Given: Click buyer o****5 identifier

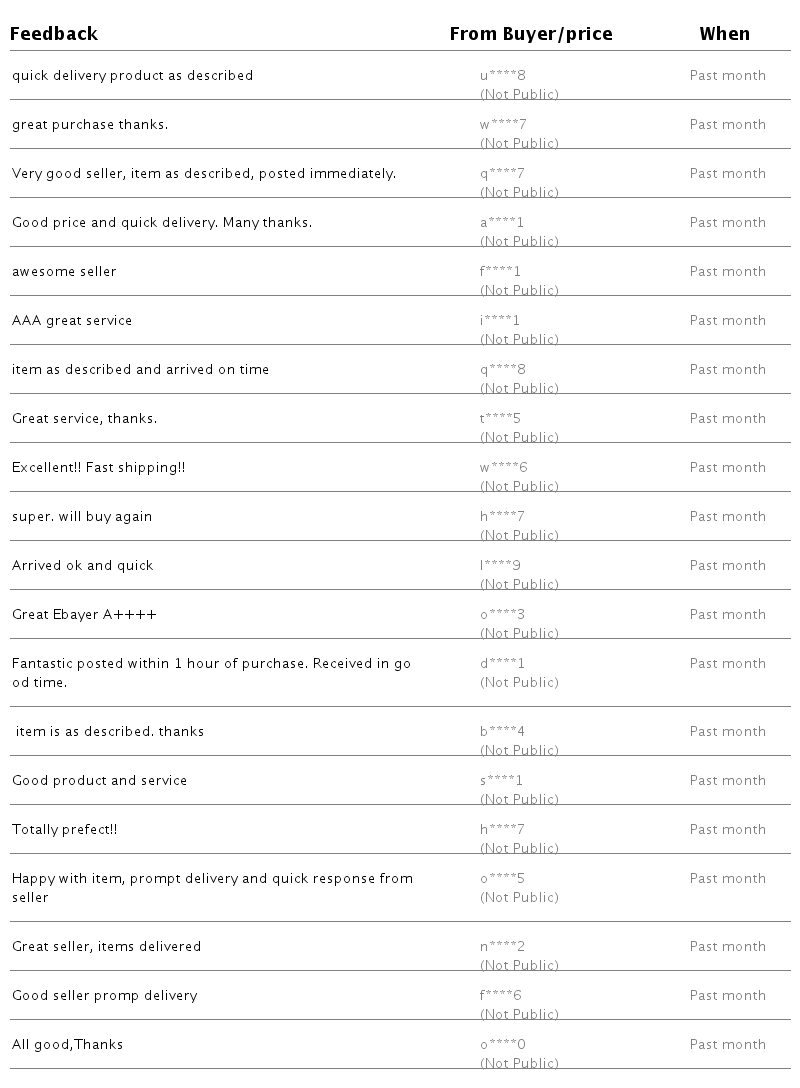Looking at the screenshot, I should pyautogui.click(x=503, y=879).
